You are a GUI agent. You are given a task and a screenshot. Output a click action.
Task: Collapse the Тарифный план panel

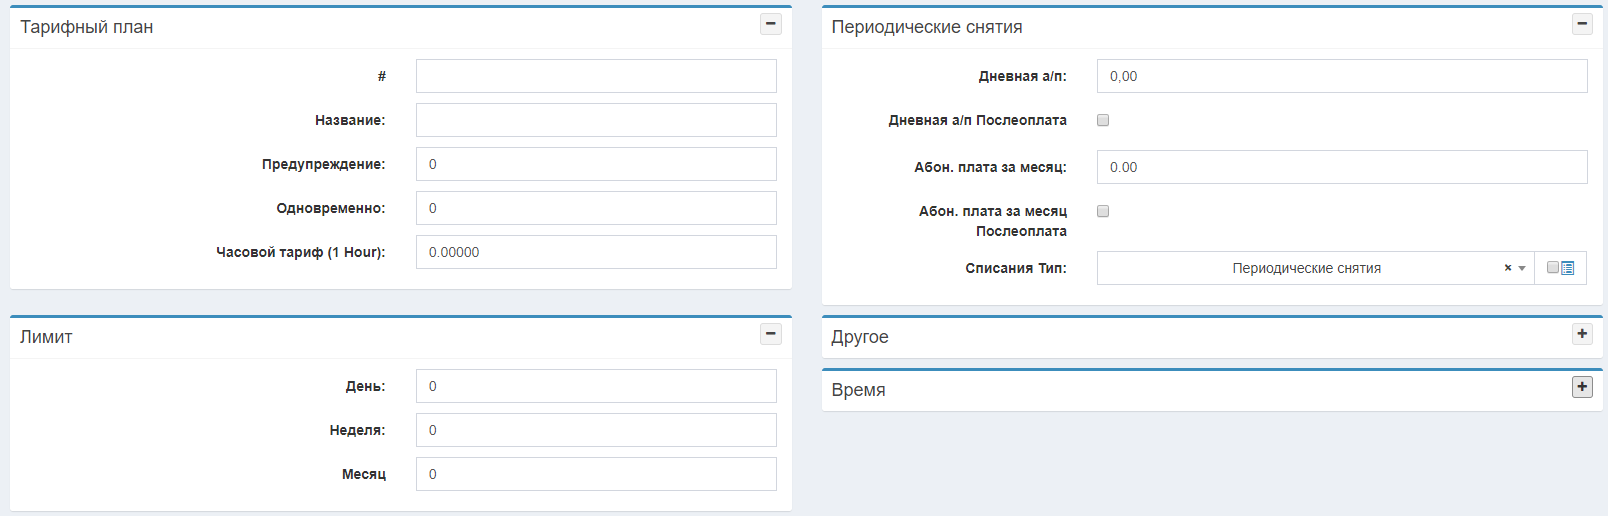[770, 24]
